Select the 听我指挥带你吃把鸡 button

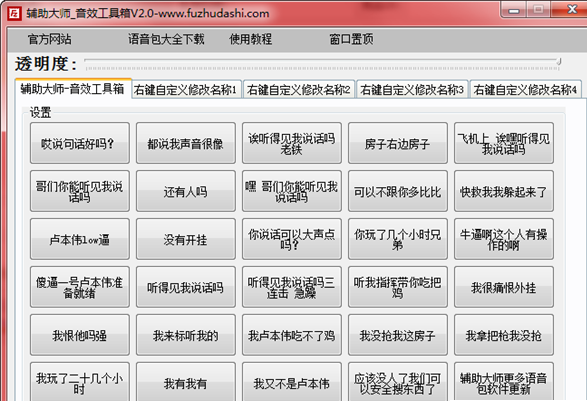coord(398,287)
